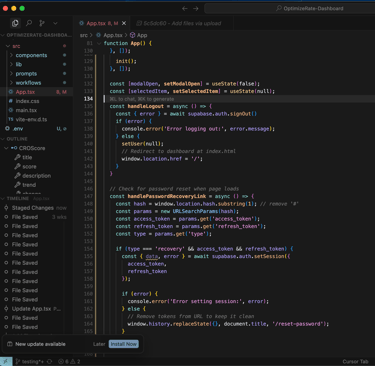Click 'setModalOpen' on line 132
The width and height of the screenshot is (375, 366).
pos(182,84)
